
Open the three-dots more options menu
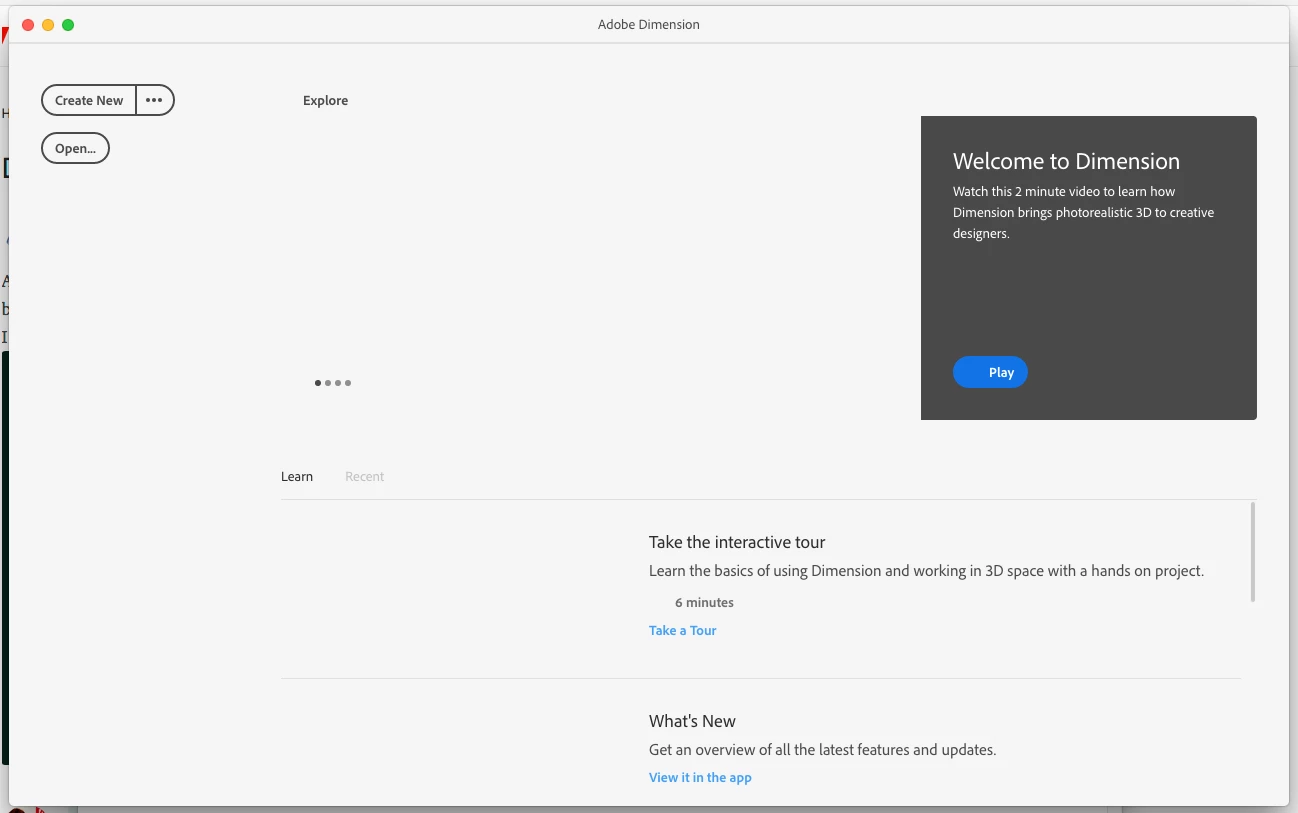pyautogui.click(x=155, y=100)
